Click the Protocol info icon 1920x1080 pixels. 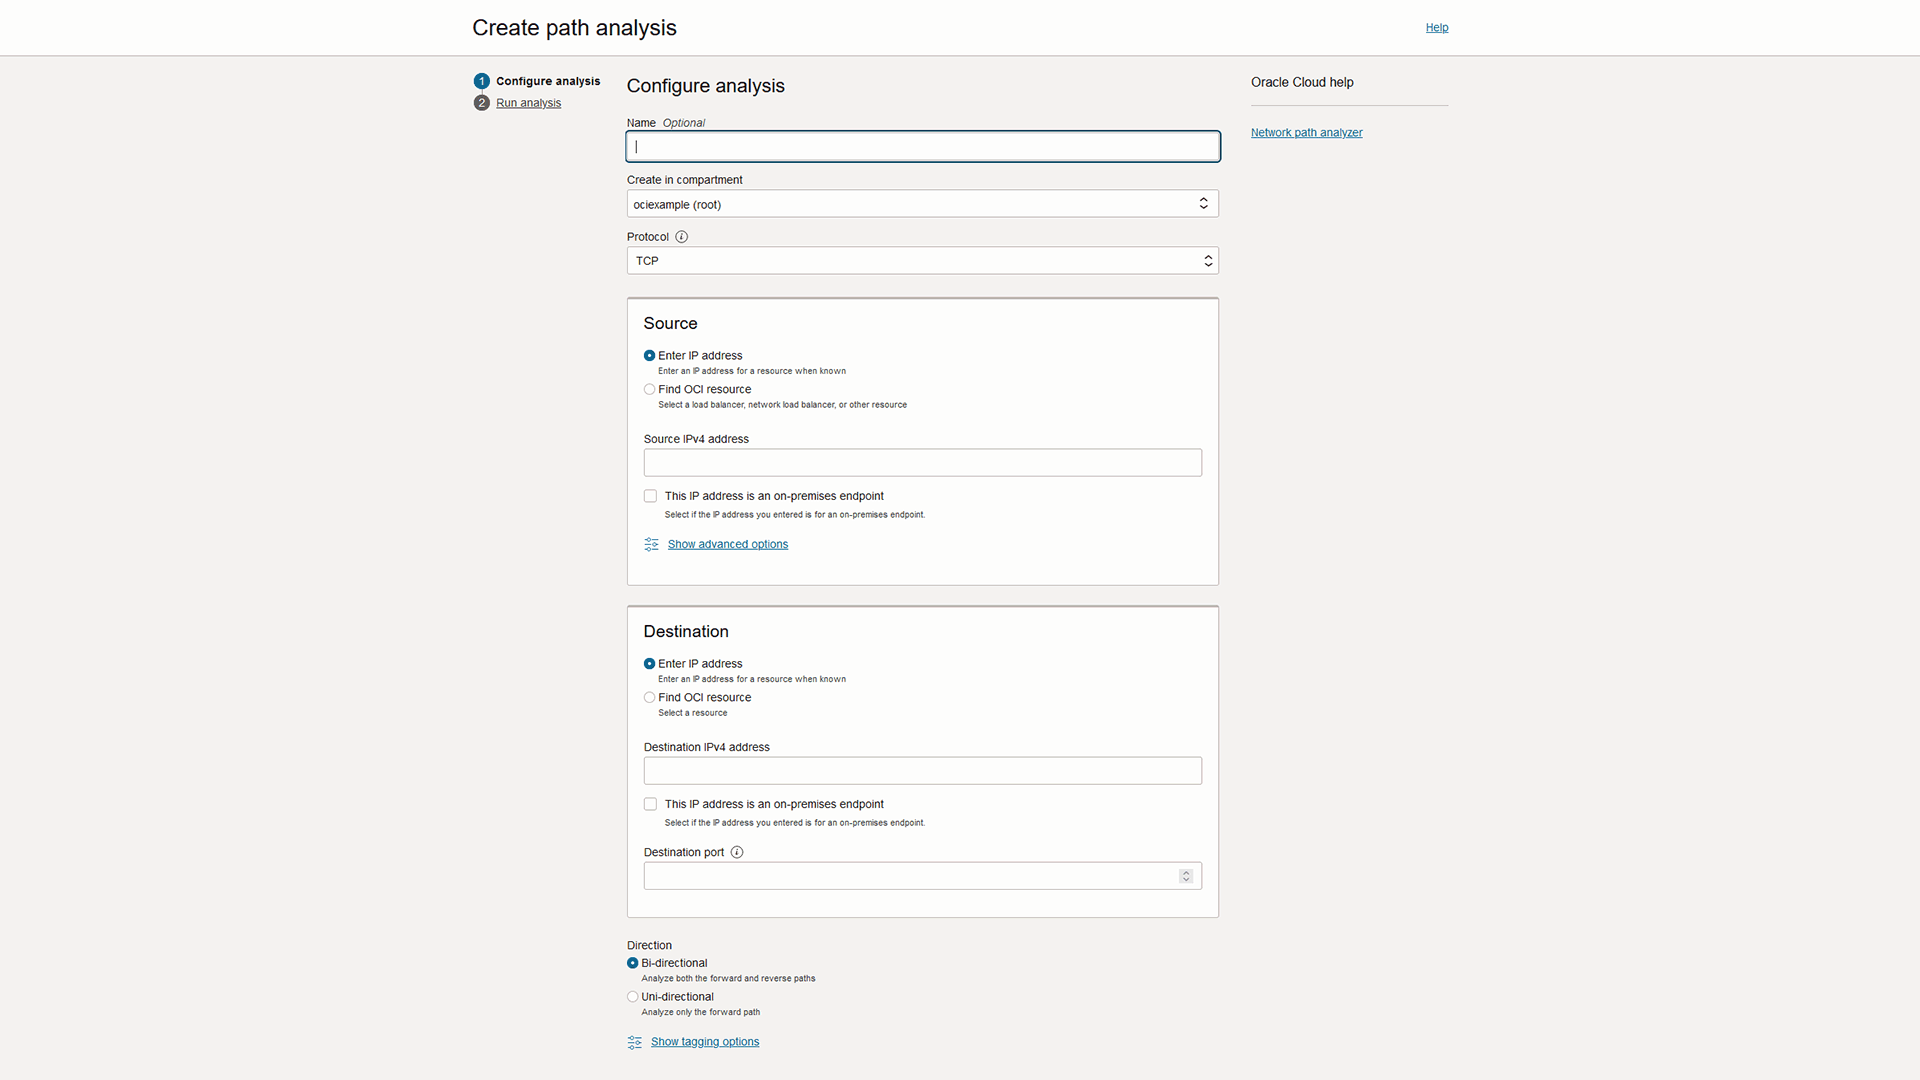(682, 237)
